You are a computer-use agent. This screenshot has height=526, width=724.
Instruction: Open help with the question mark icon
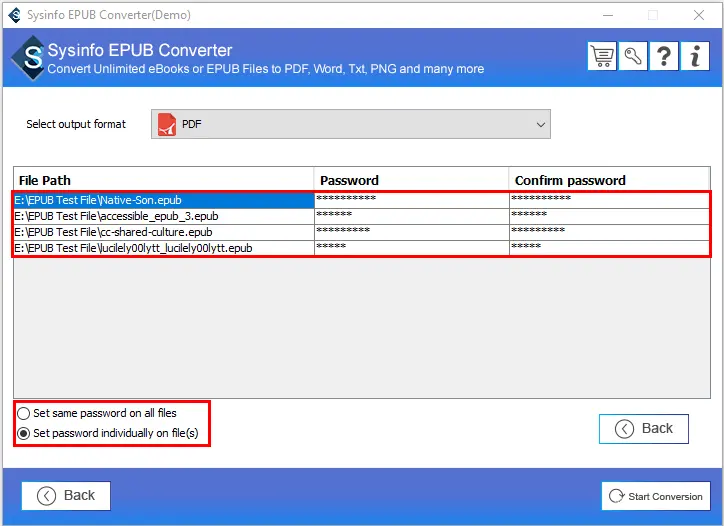tap(664, 56)
